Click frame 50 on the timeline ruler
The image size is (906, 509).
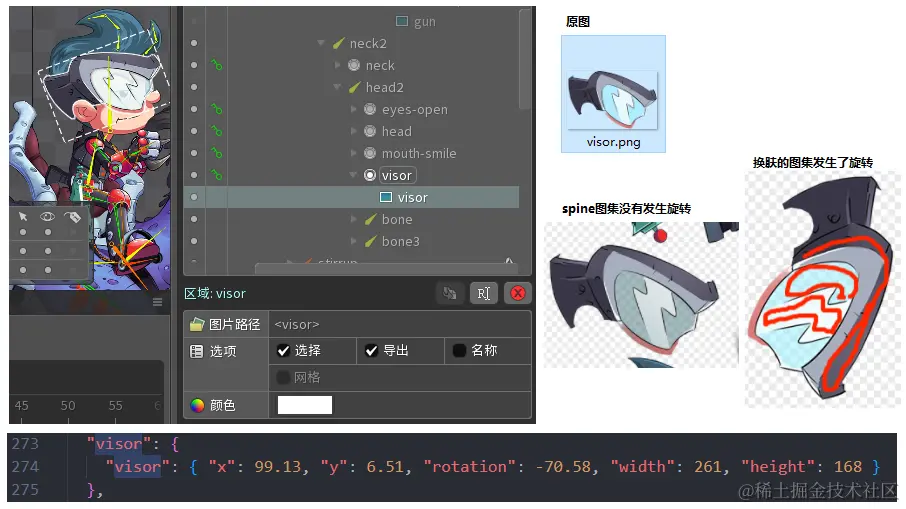[x=68, y=406]
